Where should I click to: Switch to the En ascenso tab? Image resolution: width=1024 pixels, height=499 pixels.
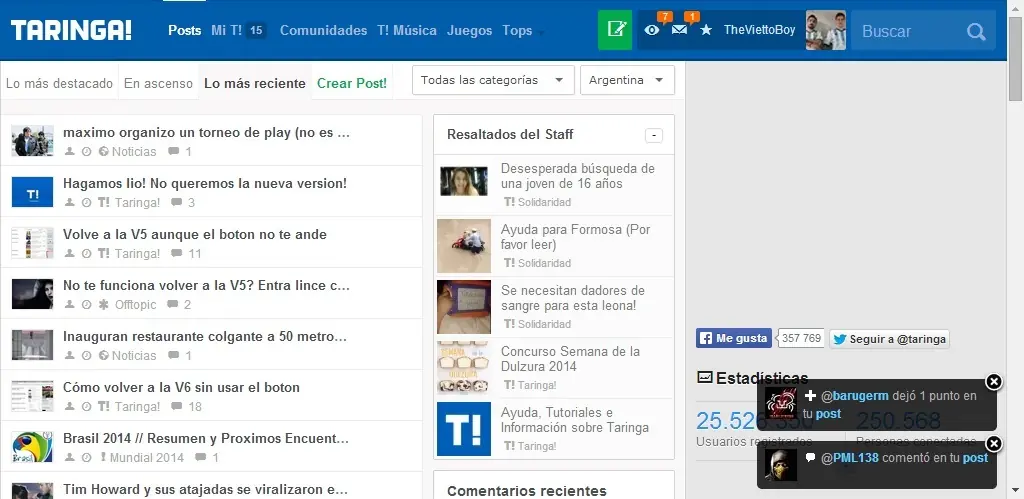(158, 83)
